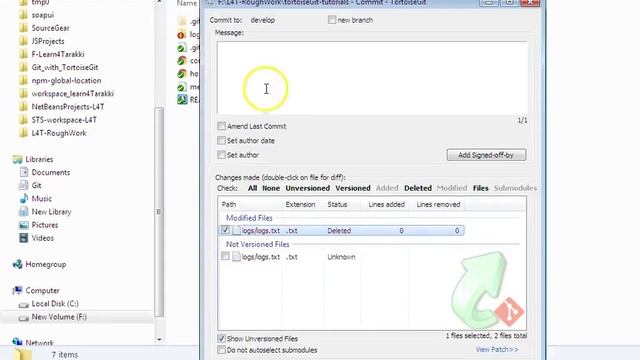This screenshot has width=640, height=360.
Task: Select All in the Check filter
Action: pos(252,188)
